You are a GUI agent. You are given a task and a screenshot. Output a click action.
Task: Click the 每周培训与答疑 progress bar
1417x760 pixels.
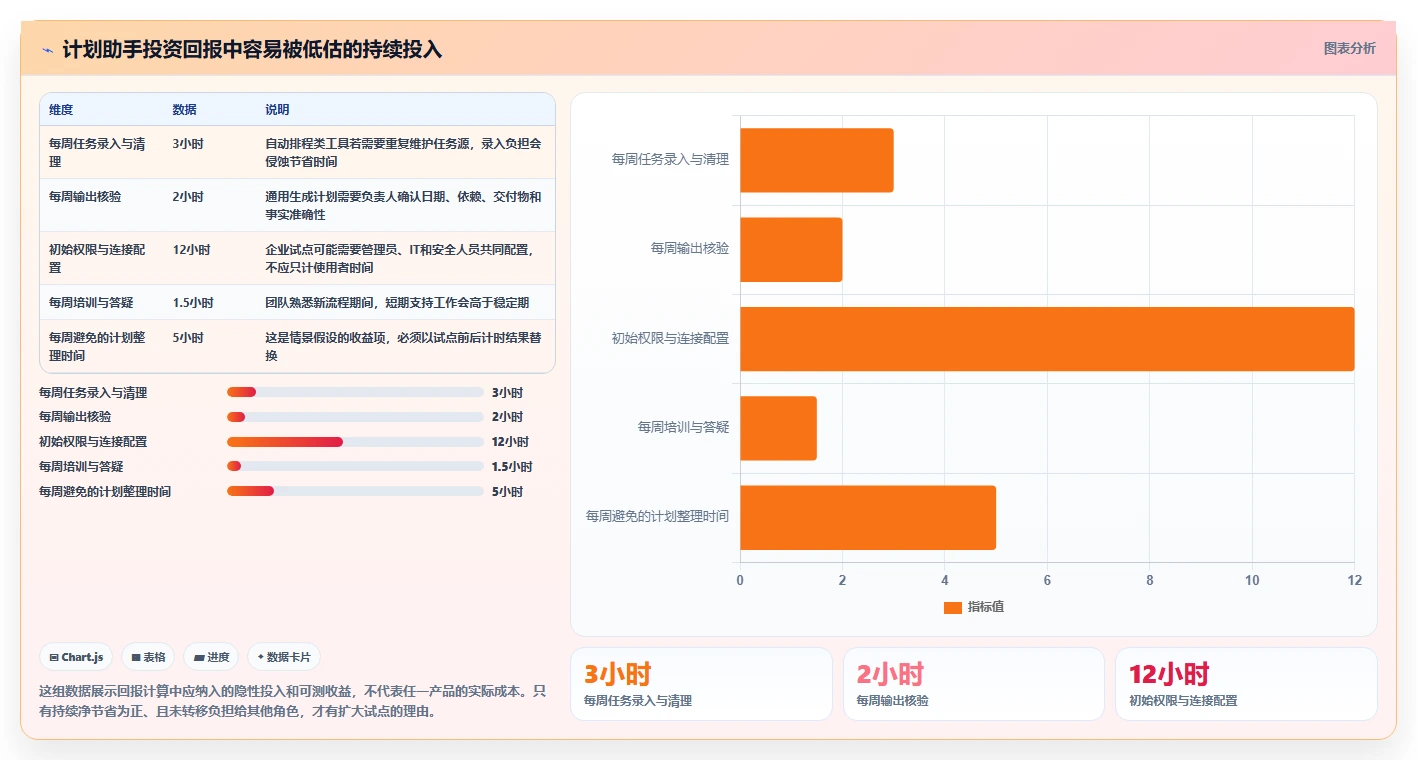coord(355,466)
